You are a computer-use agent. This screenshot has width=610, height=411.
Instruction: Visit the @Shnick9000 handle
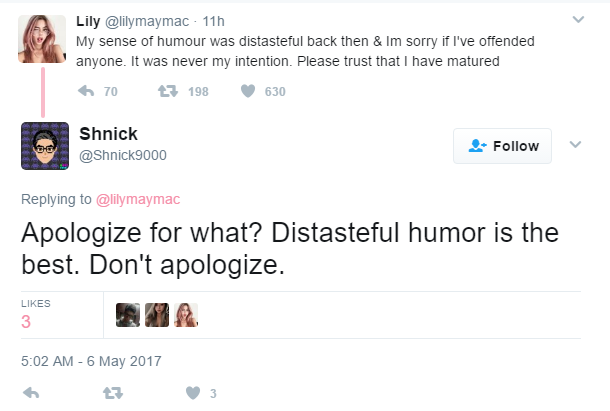pyautogui.click(x=123, y=155)
